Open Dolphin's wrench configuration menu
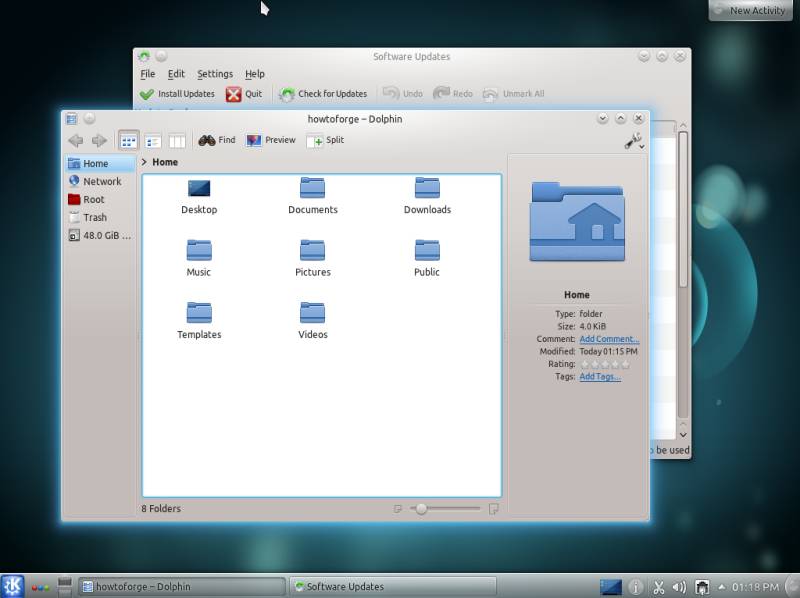 634,141
